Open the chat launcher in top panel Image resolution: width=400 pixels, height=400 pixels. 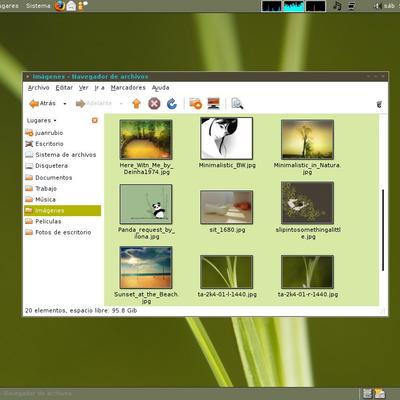coord(83,6)
